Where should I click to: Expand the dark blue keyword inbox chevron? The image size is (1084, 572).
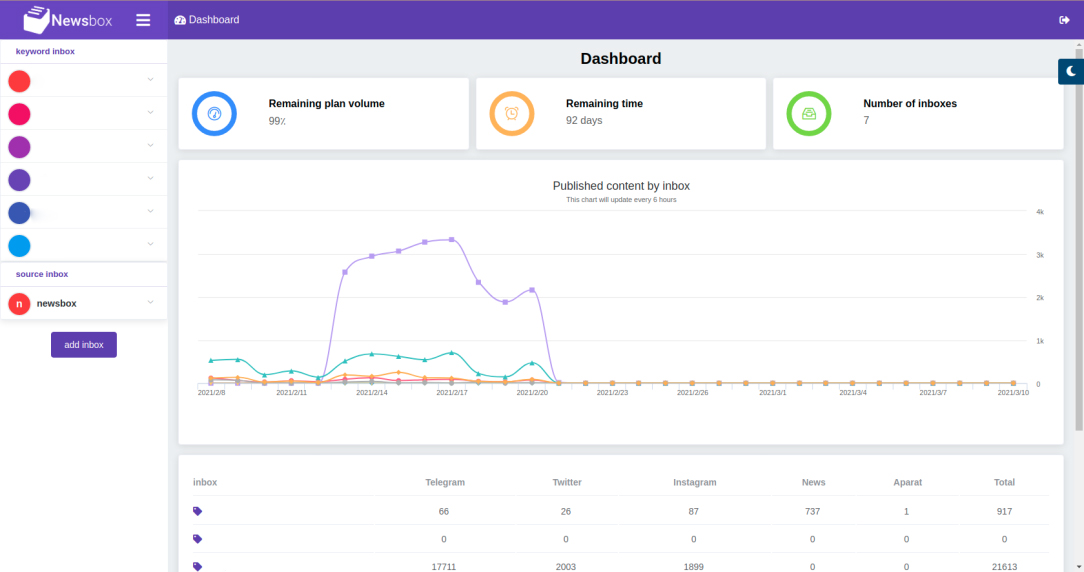coord(150,211)
